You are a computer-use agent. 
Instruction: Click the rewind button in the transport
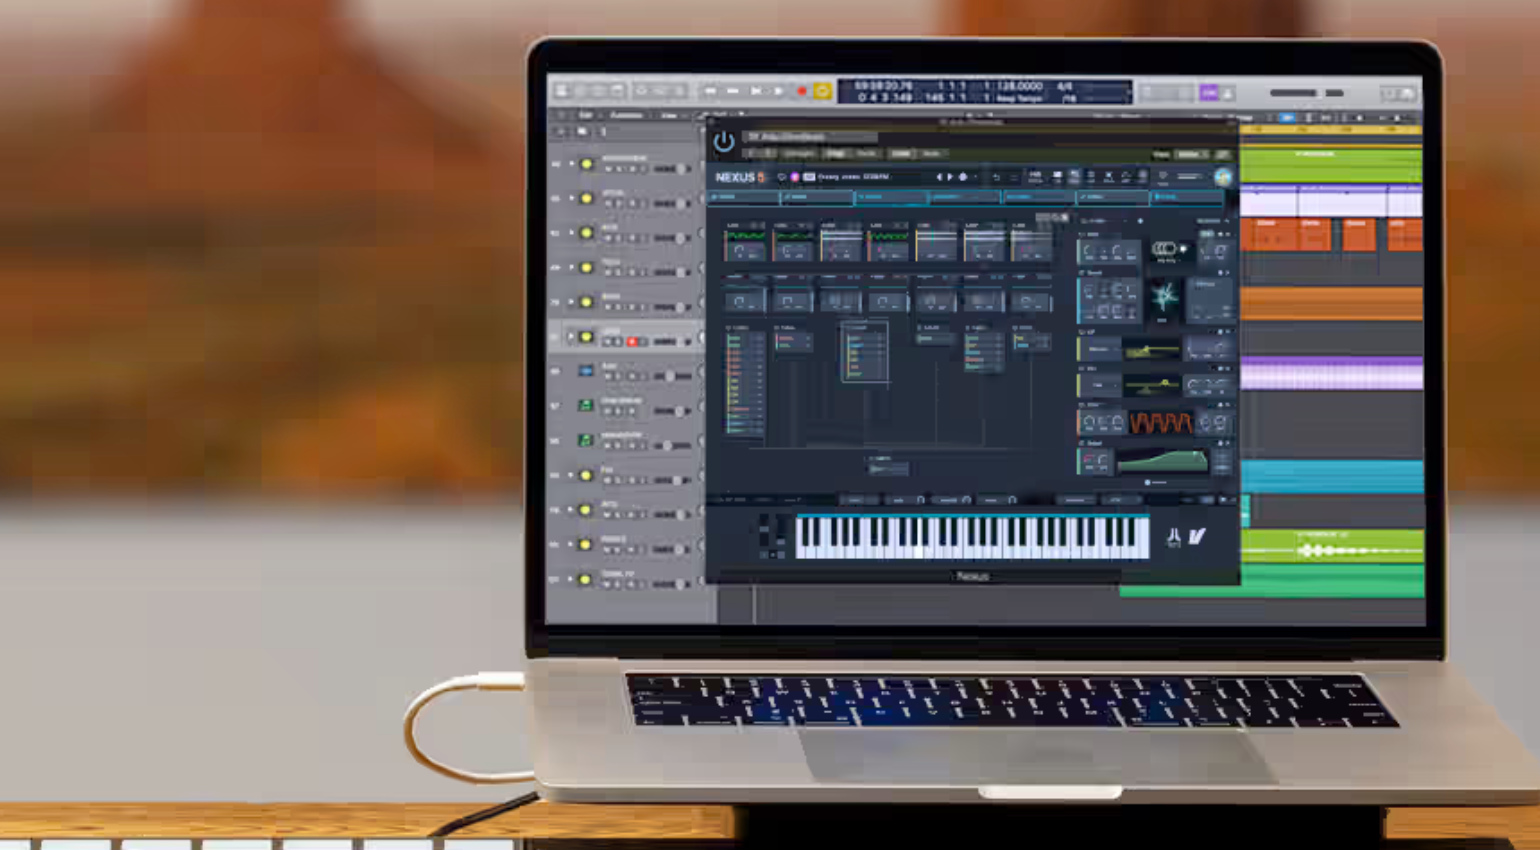point(710,91)
